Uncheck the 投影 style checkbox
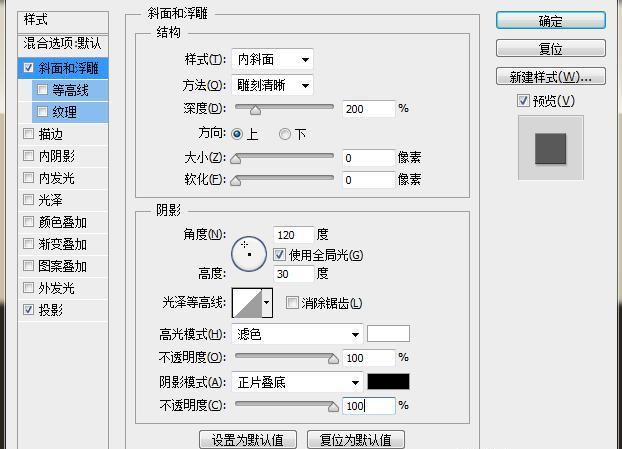 pyautogui.click(x=28, y=310)
